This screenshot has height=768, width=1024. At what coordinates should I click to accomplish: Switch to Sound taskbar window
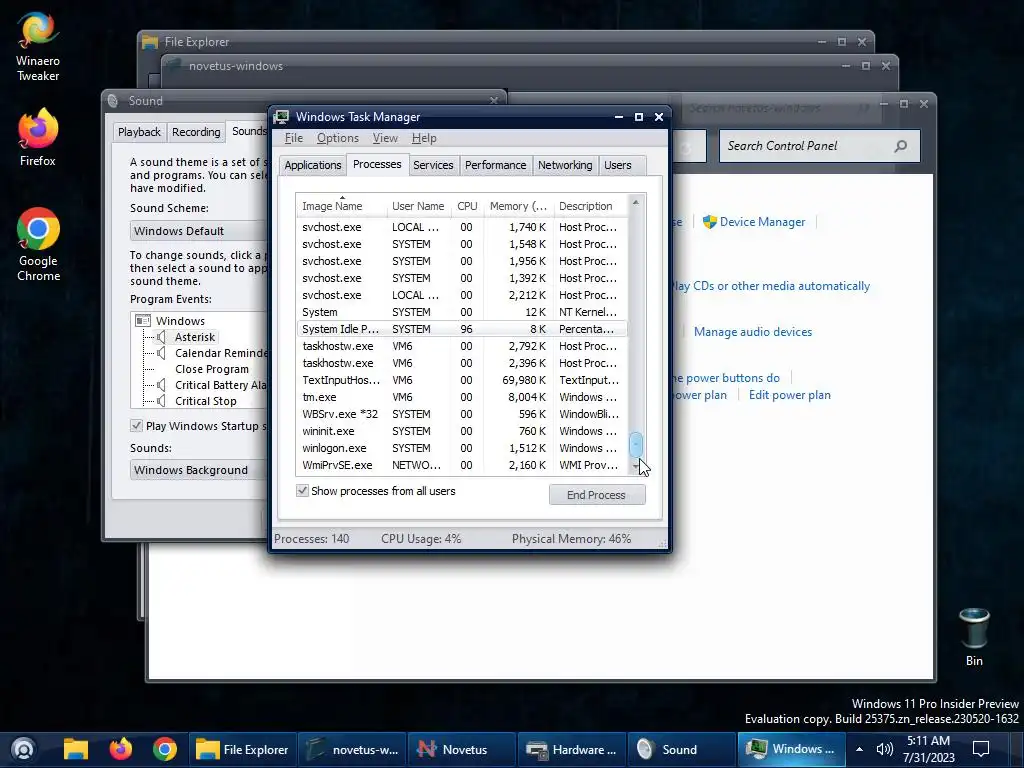681,749
